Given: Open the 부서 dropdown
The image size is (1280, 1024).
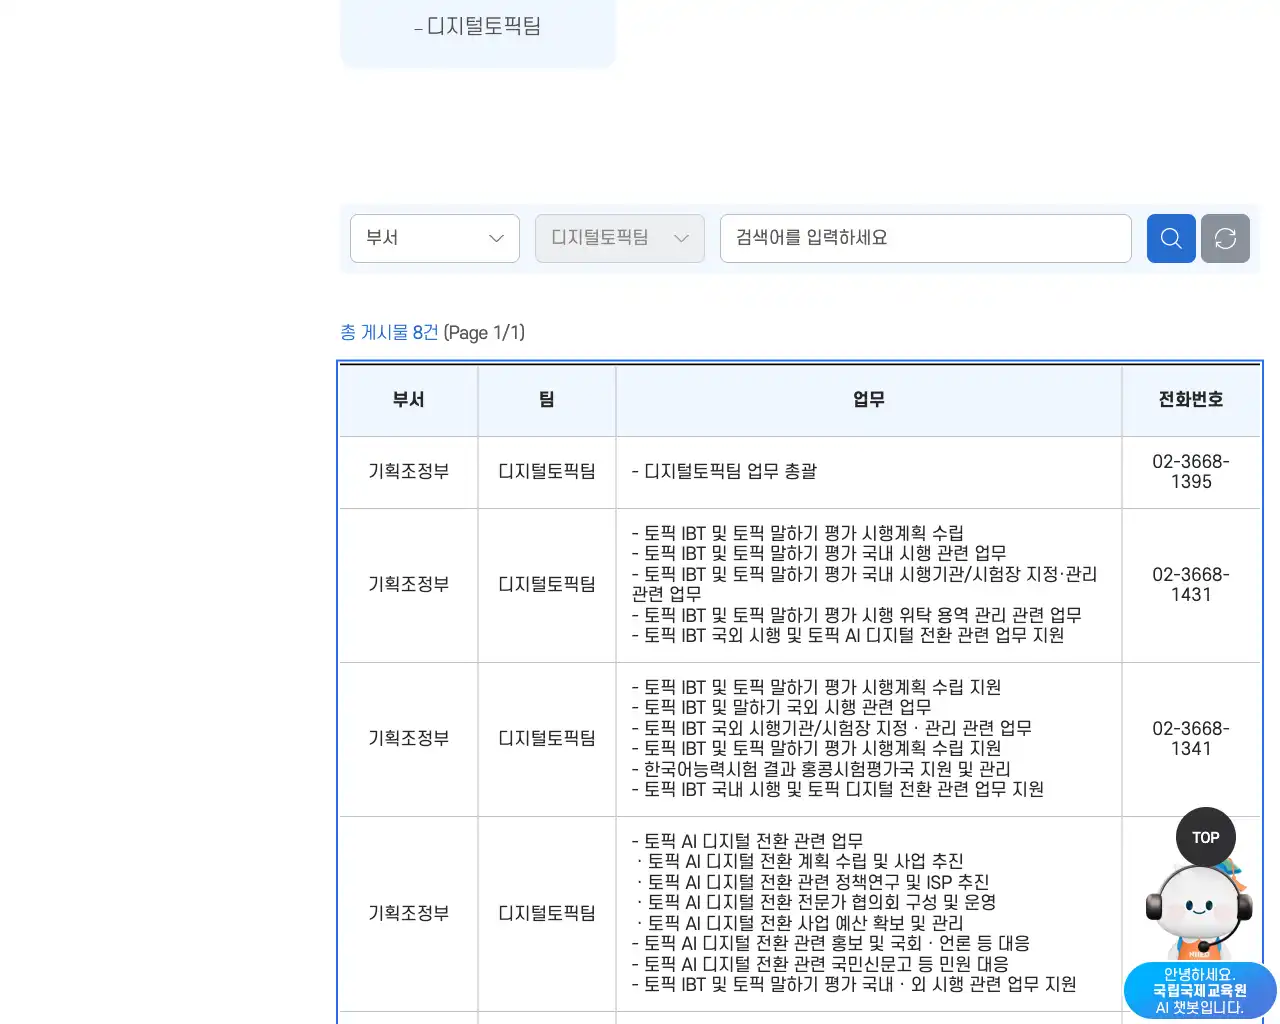Looking at the screenshot, I should 435,238.
